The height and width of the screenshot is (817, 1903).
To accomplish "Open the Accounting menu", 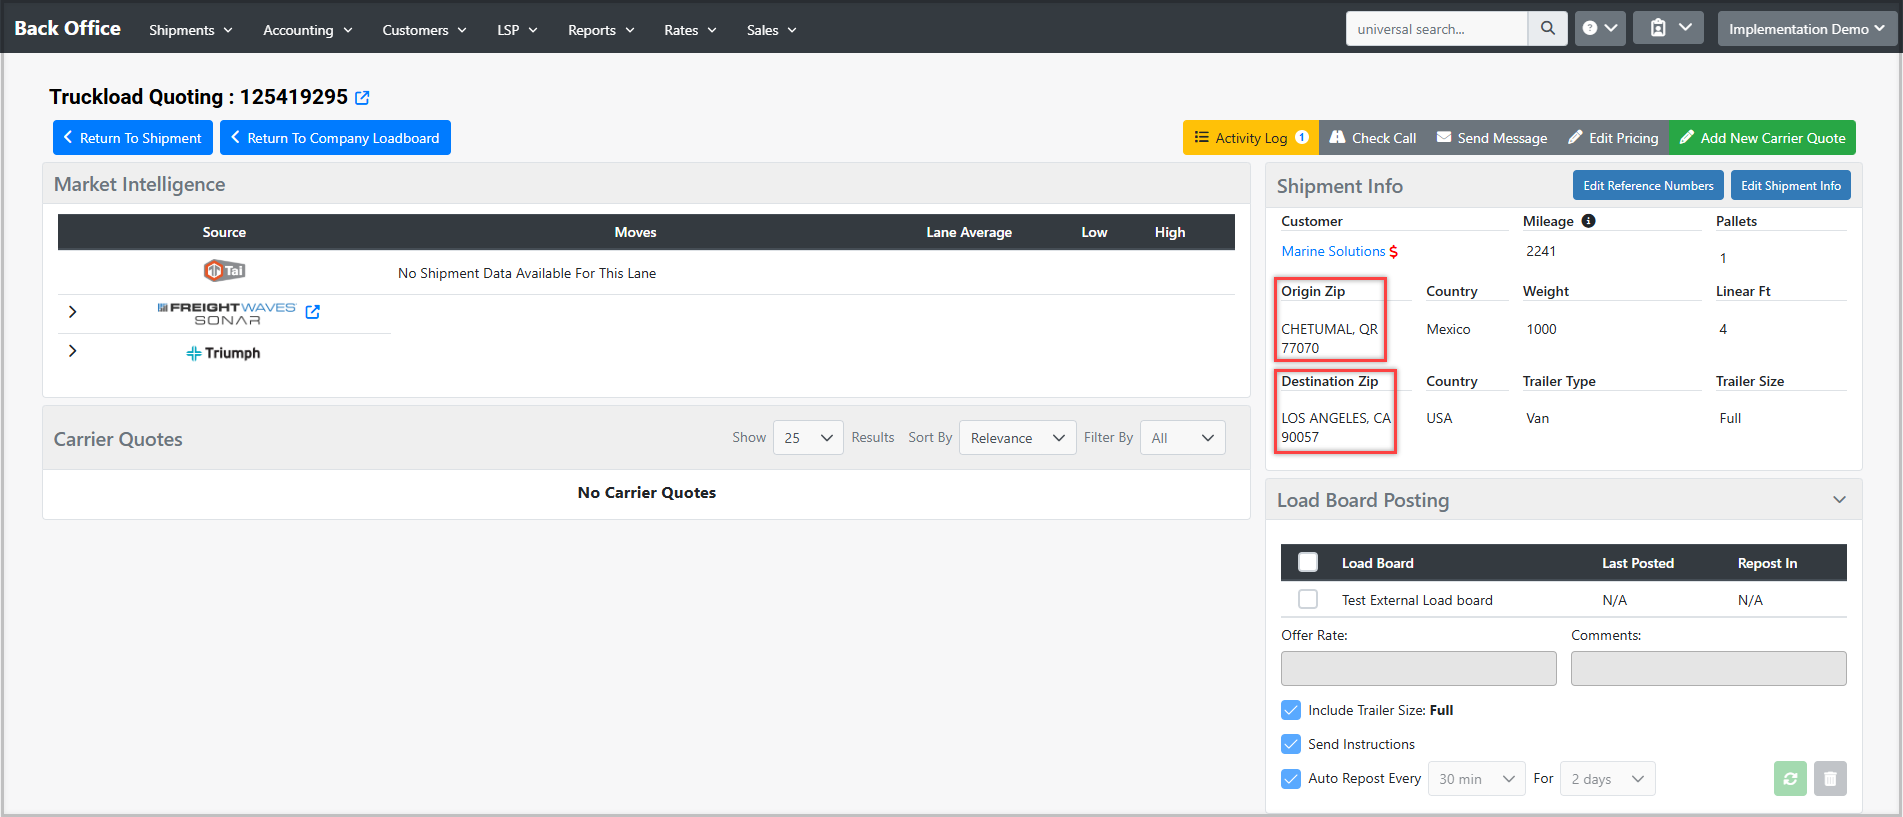I will click(x=307, y=30).
